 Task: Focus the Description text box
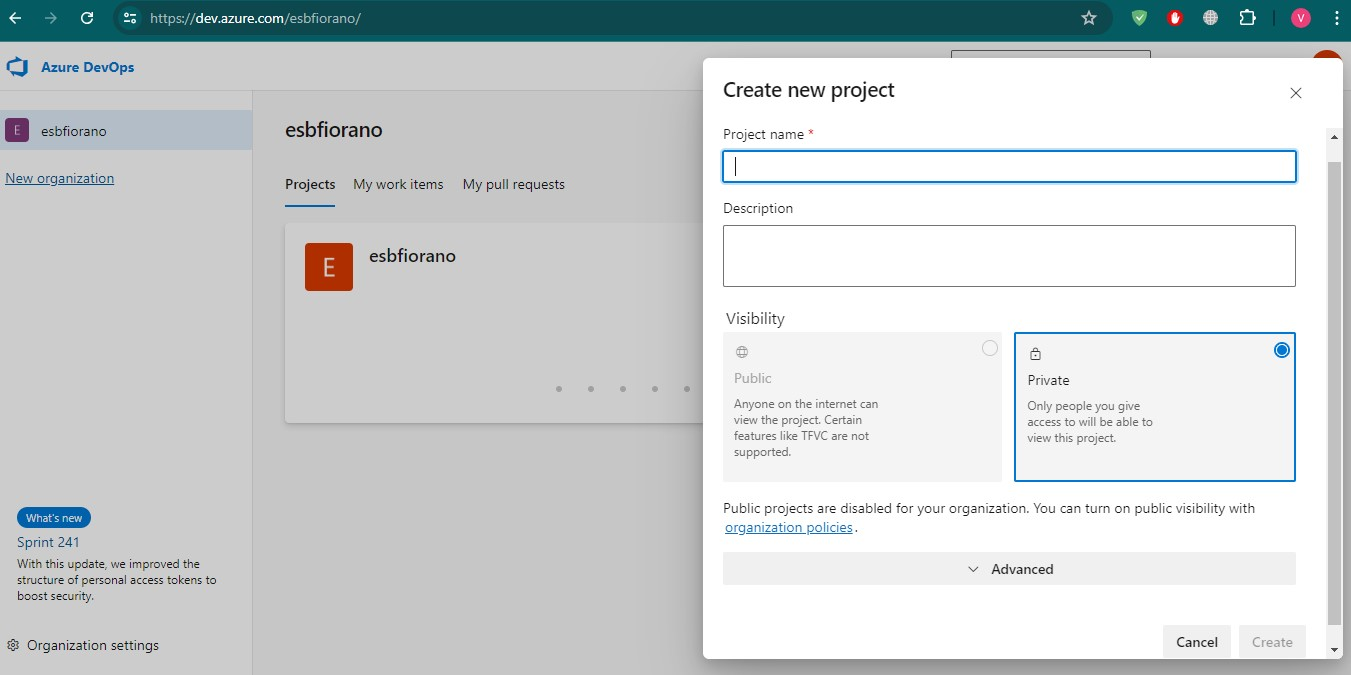click(x=1009, y=256)
